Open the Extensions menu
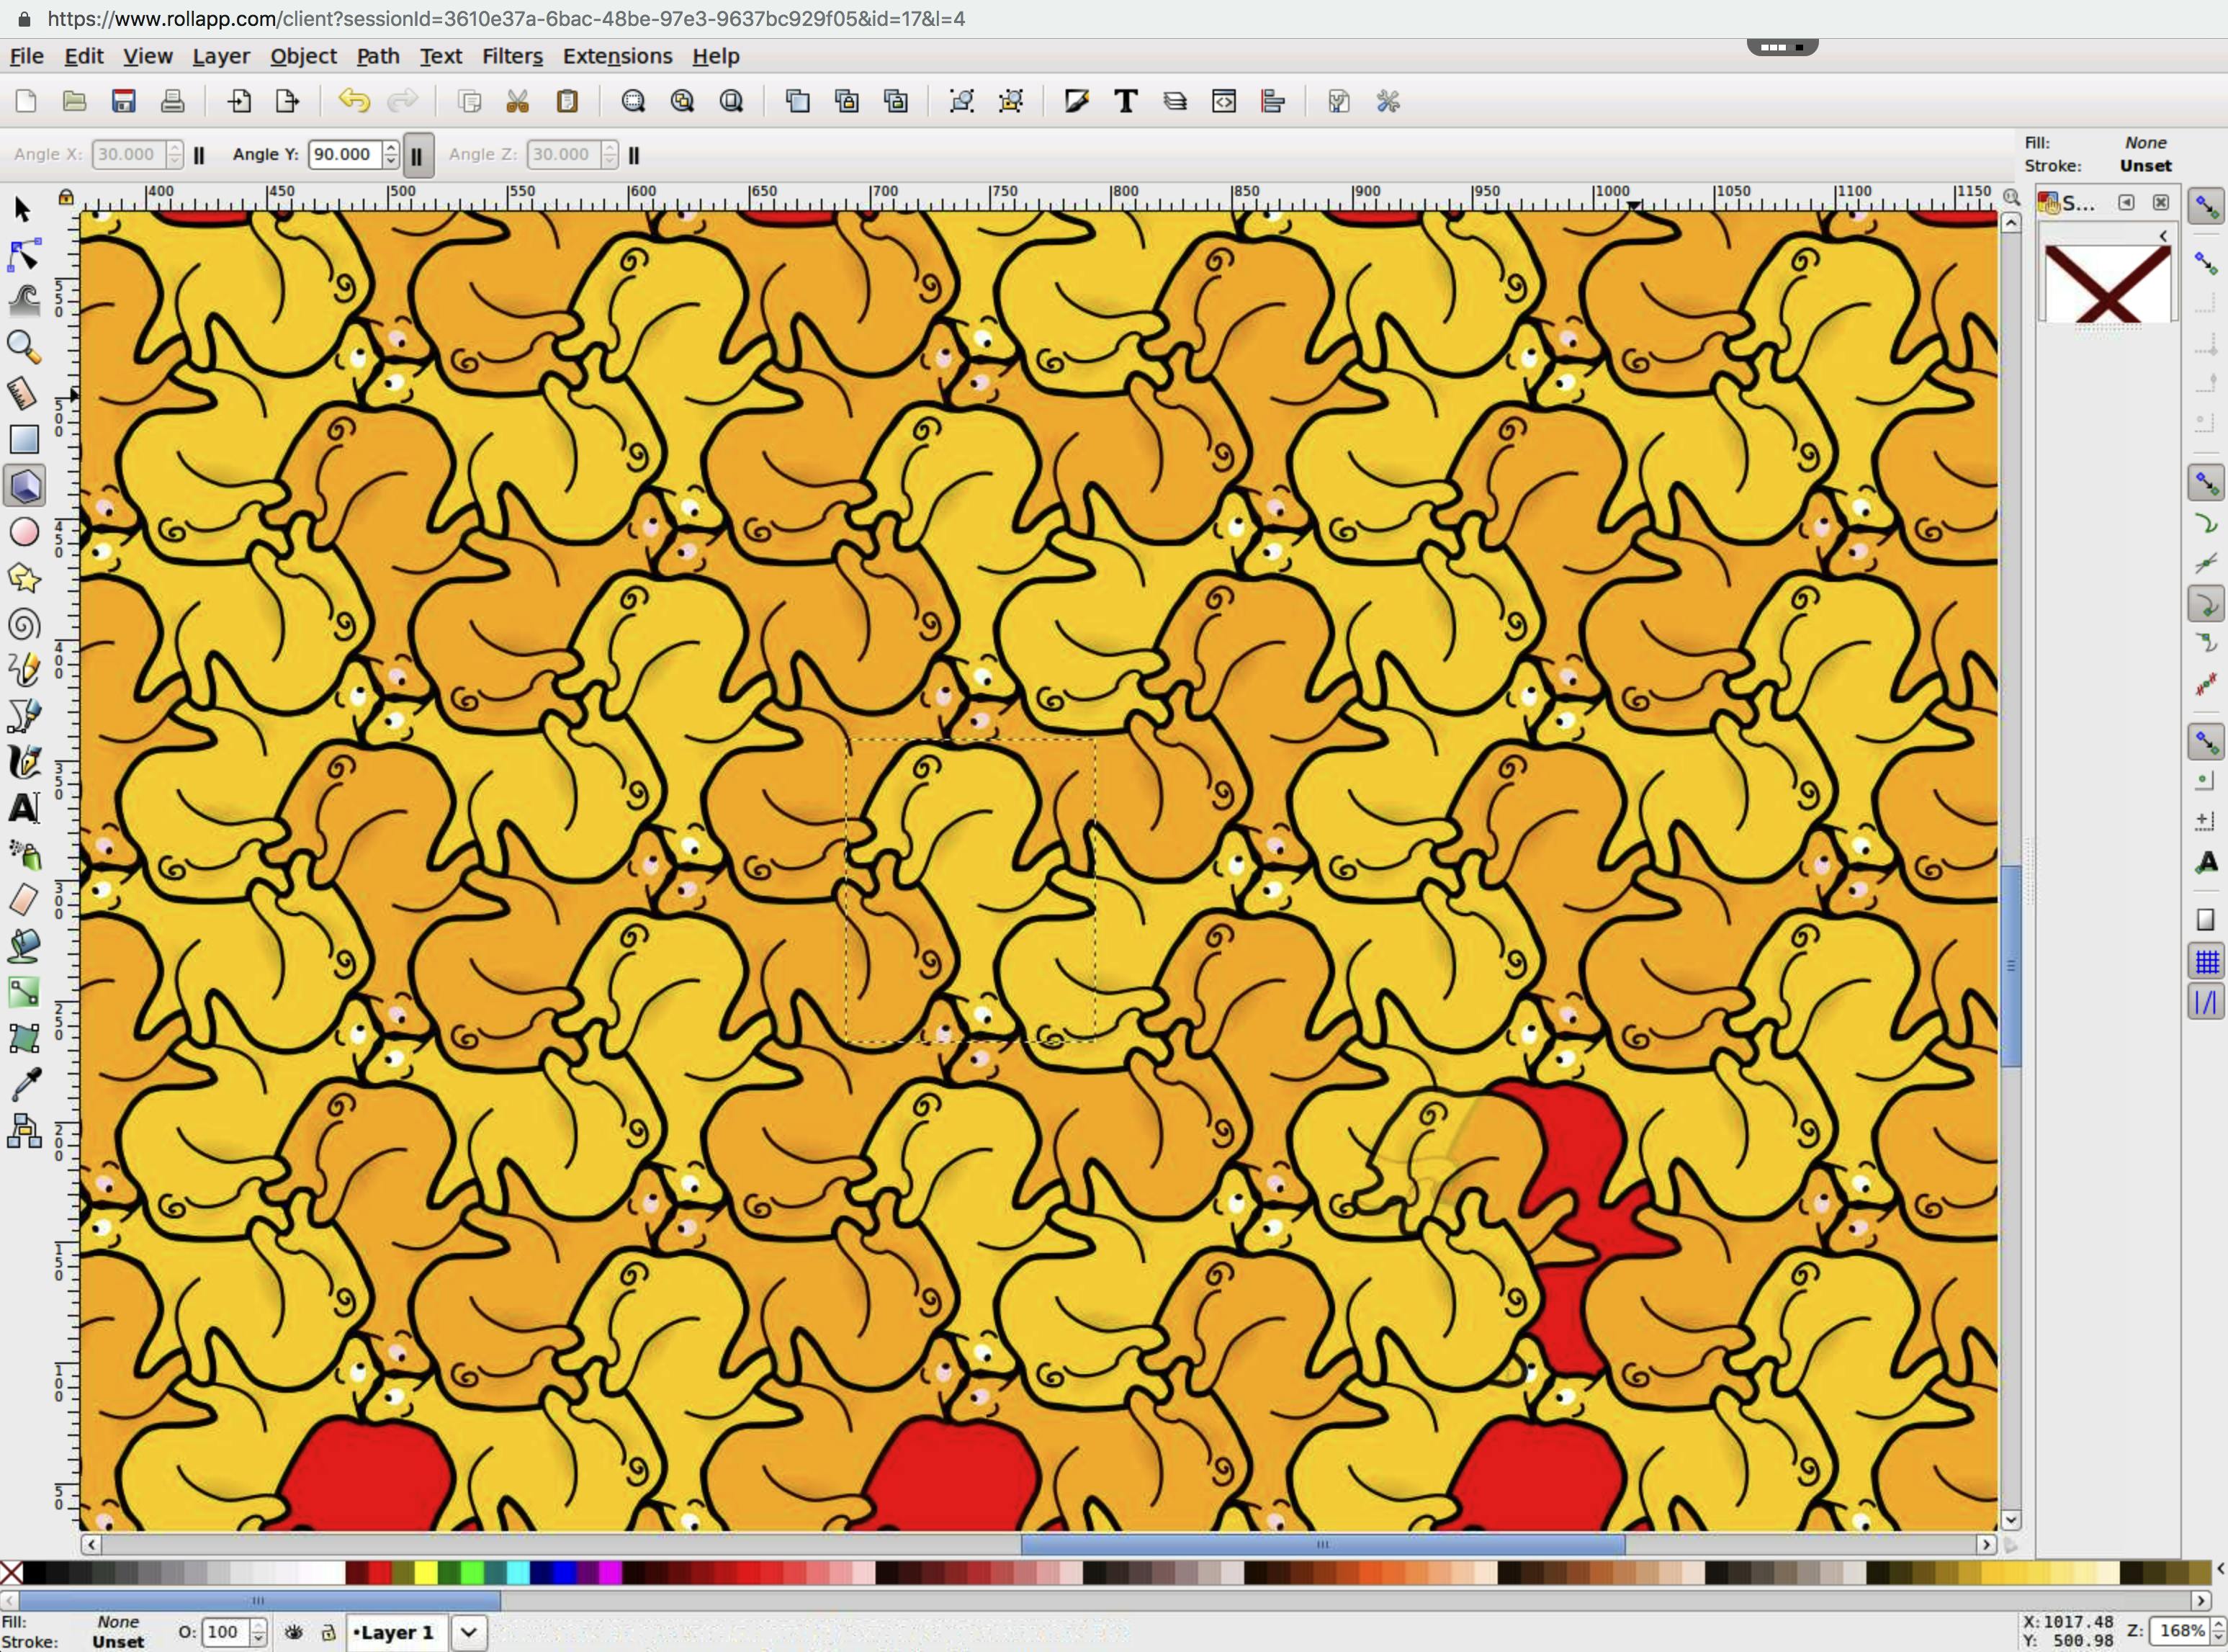 [617, 56]
